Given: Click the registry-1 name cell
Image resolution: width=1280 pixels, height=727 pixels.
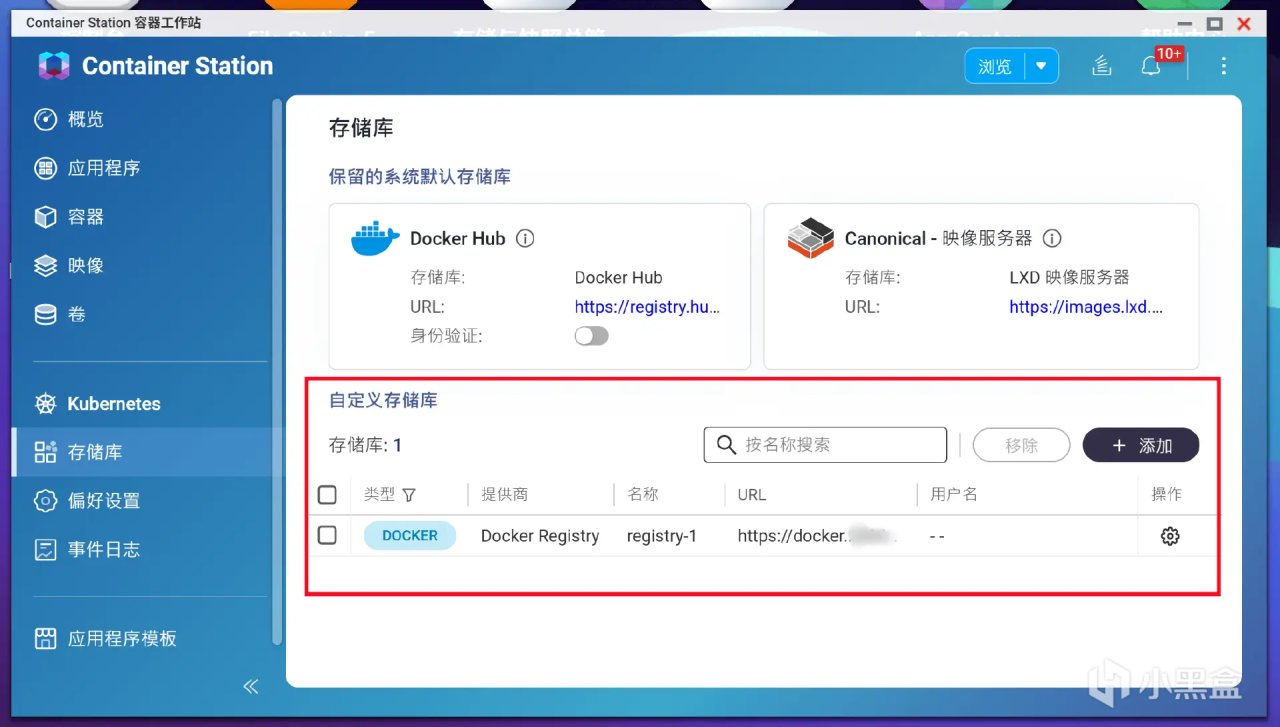Looking at the screenshot, I should pyautogui.click(x=662, y=536).
